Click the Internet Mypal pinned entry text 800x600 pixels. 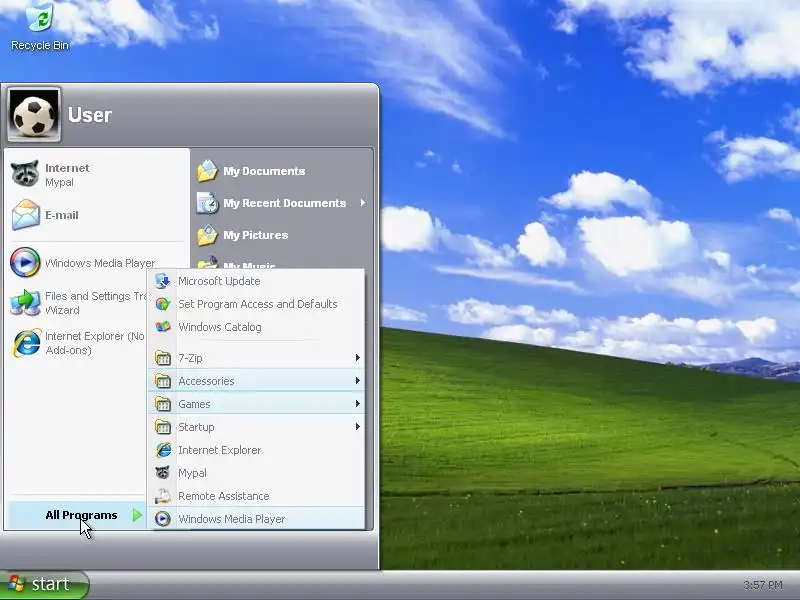[x=67, y=174]
